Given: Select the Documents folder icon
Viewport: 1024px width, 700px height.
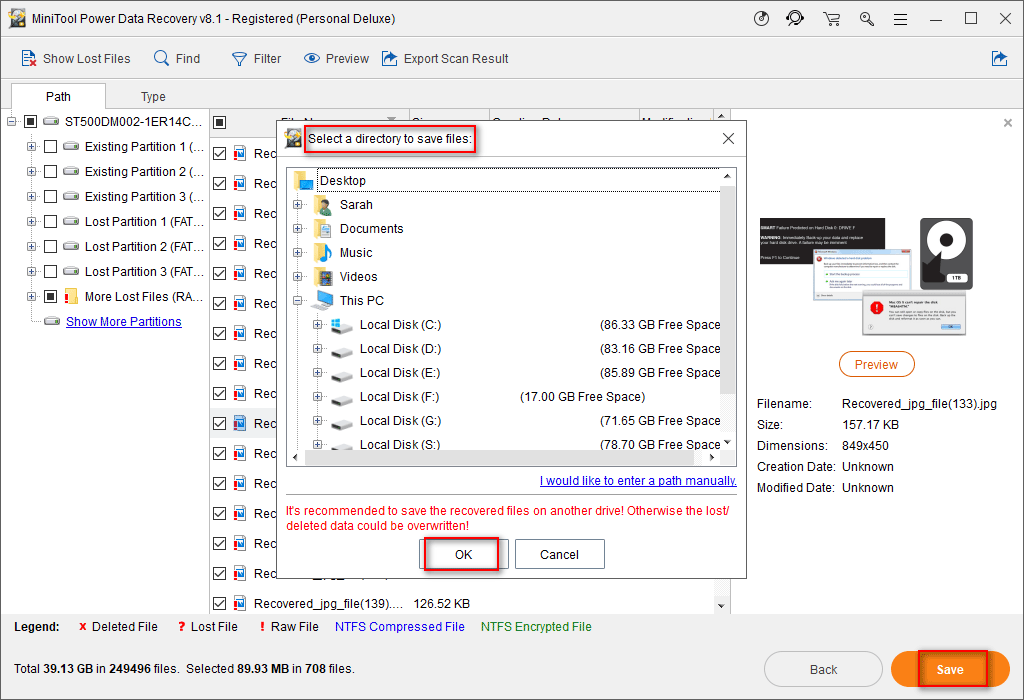Looking at the screenshot, I should (323, 229).
